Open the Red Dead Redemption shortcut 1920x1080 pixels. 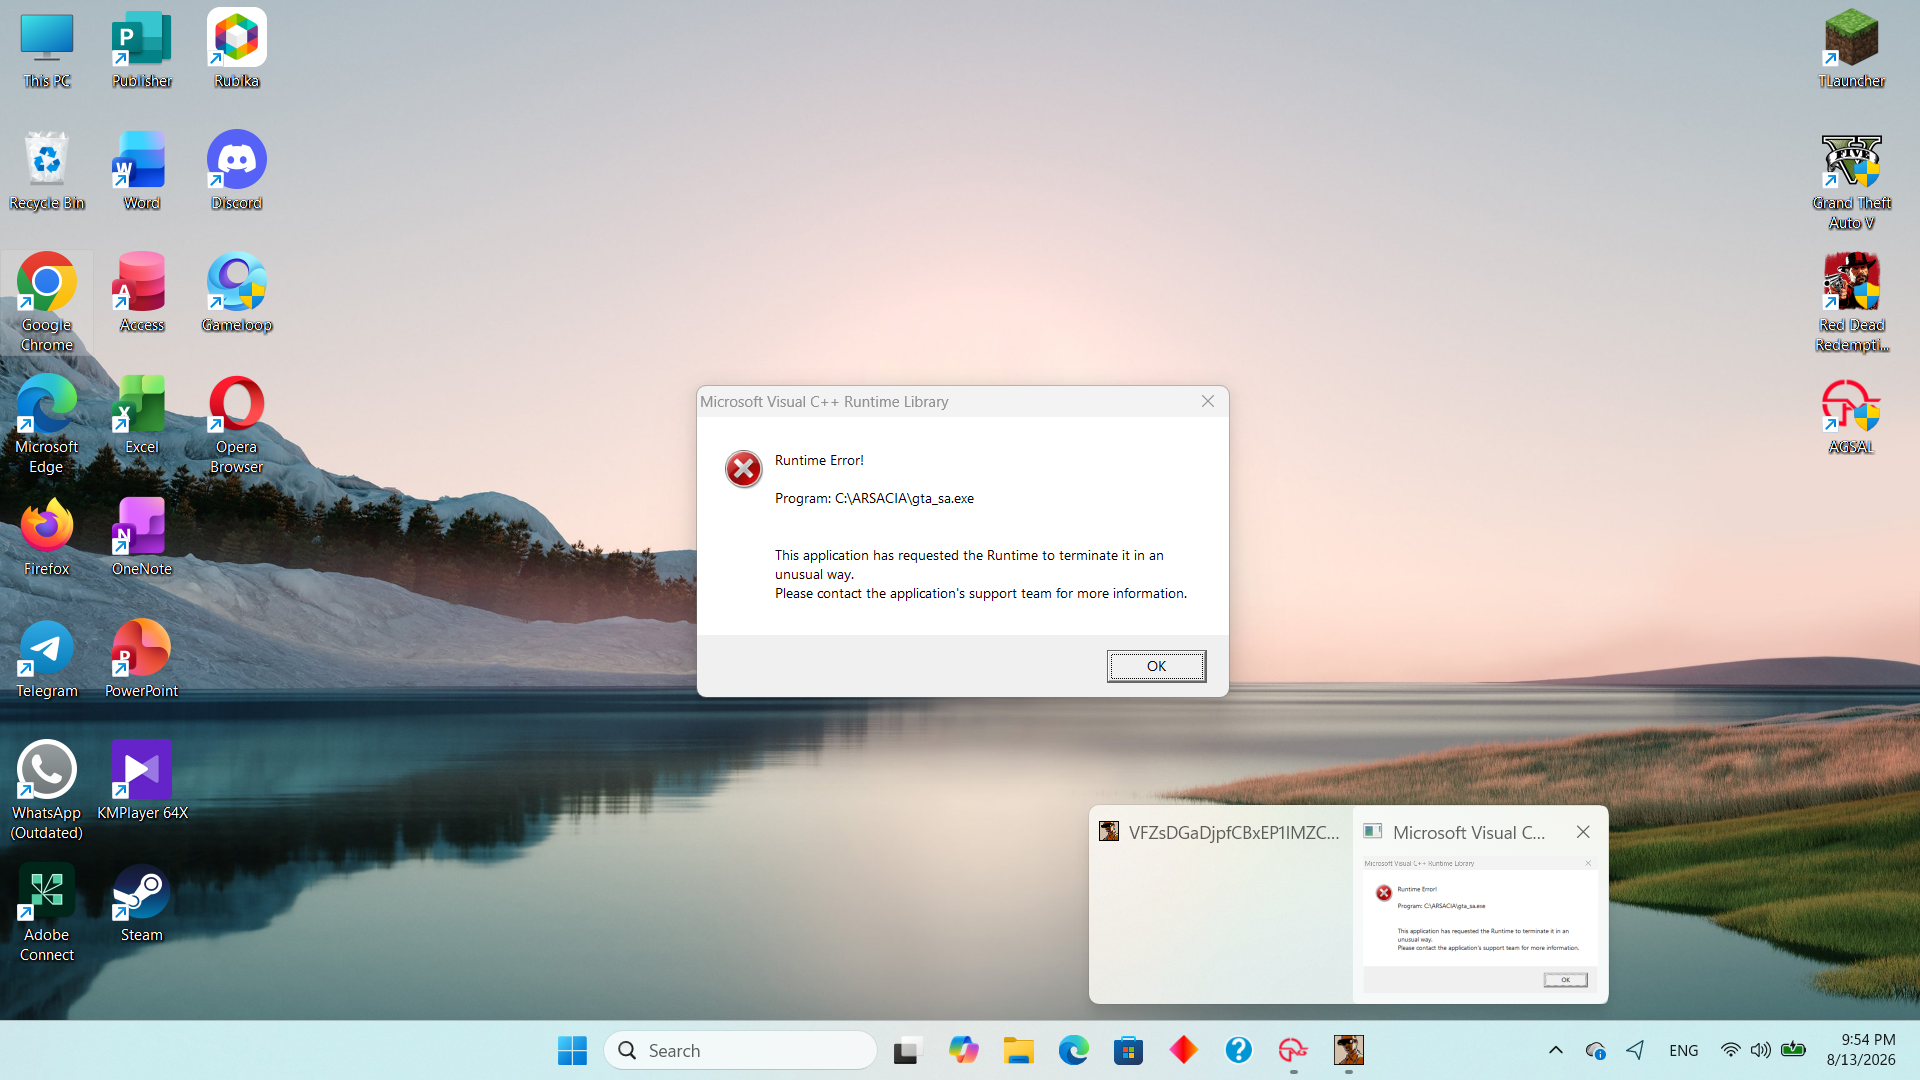(1851, 303)
